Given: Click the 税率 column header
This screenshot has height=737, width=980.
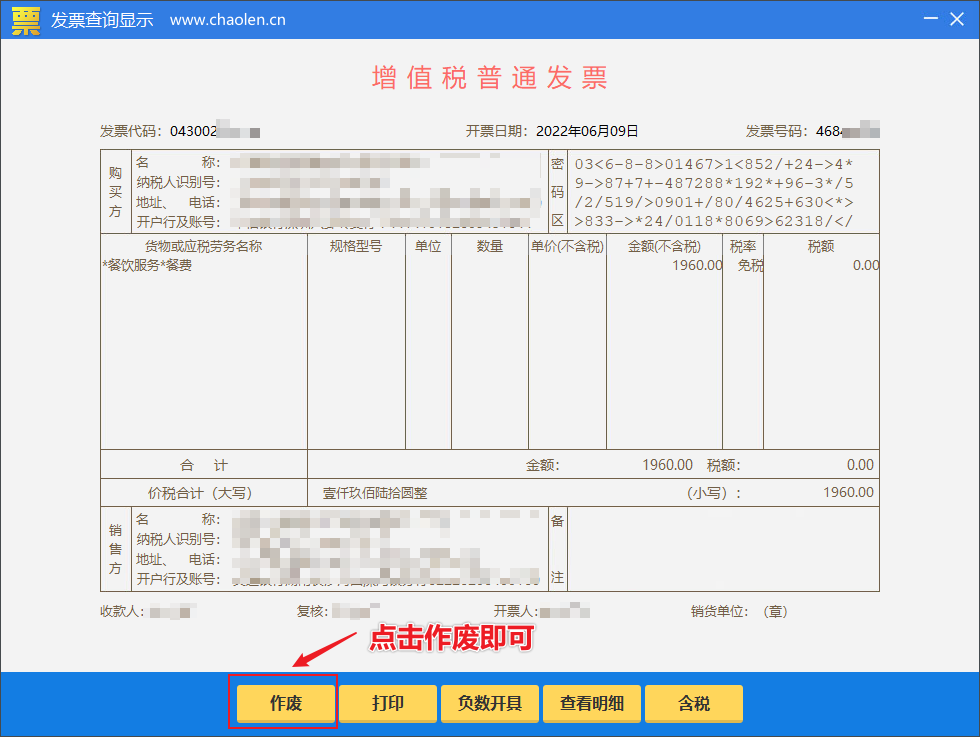Looking at the screenshot, I should (742, 246).
